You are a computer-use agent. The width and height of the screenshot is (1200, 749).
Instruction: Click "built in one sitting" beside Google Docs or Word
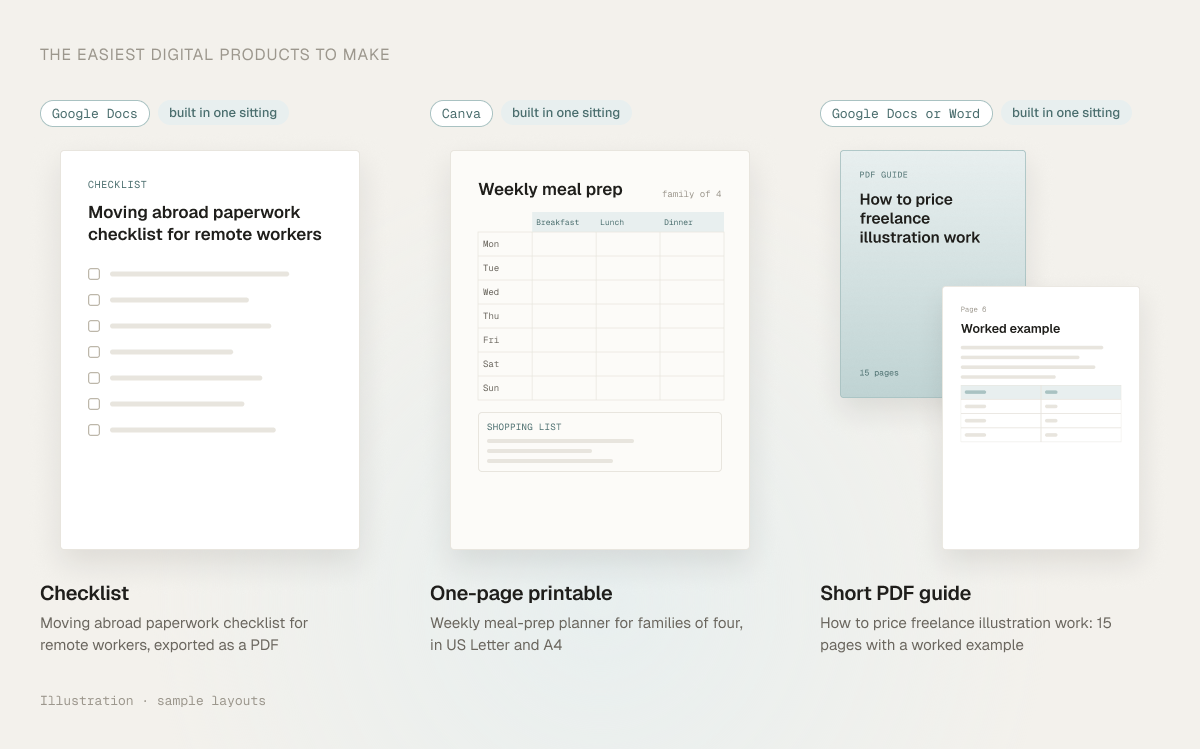(x=1066, y=113)
